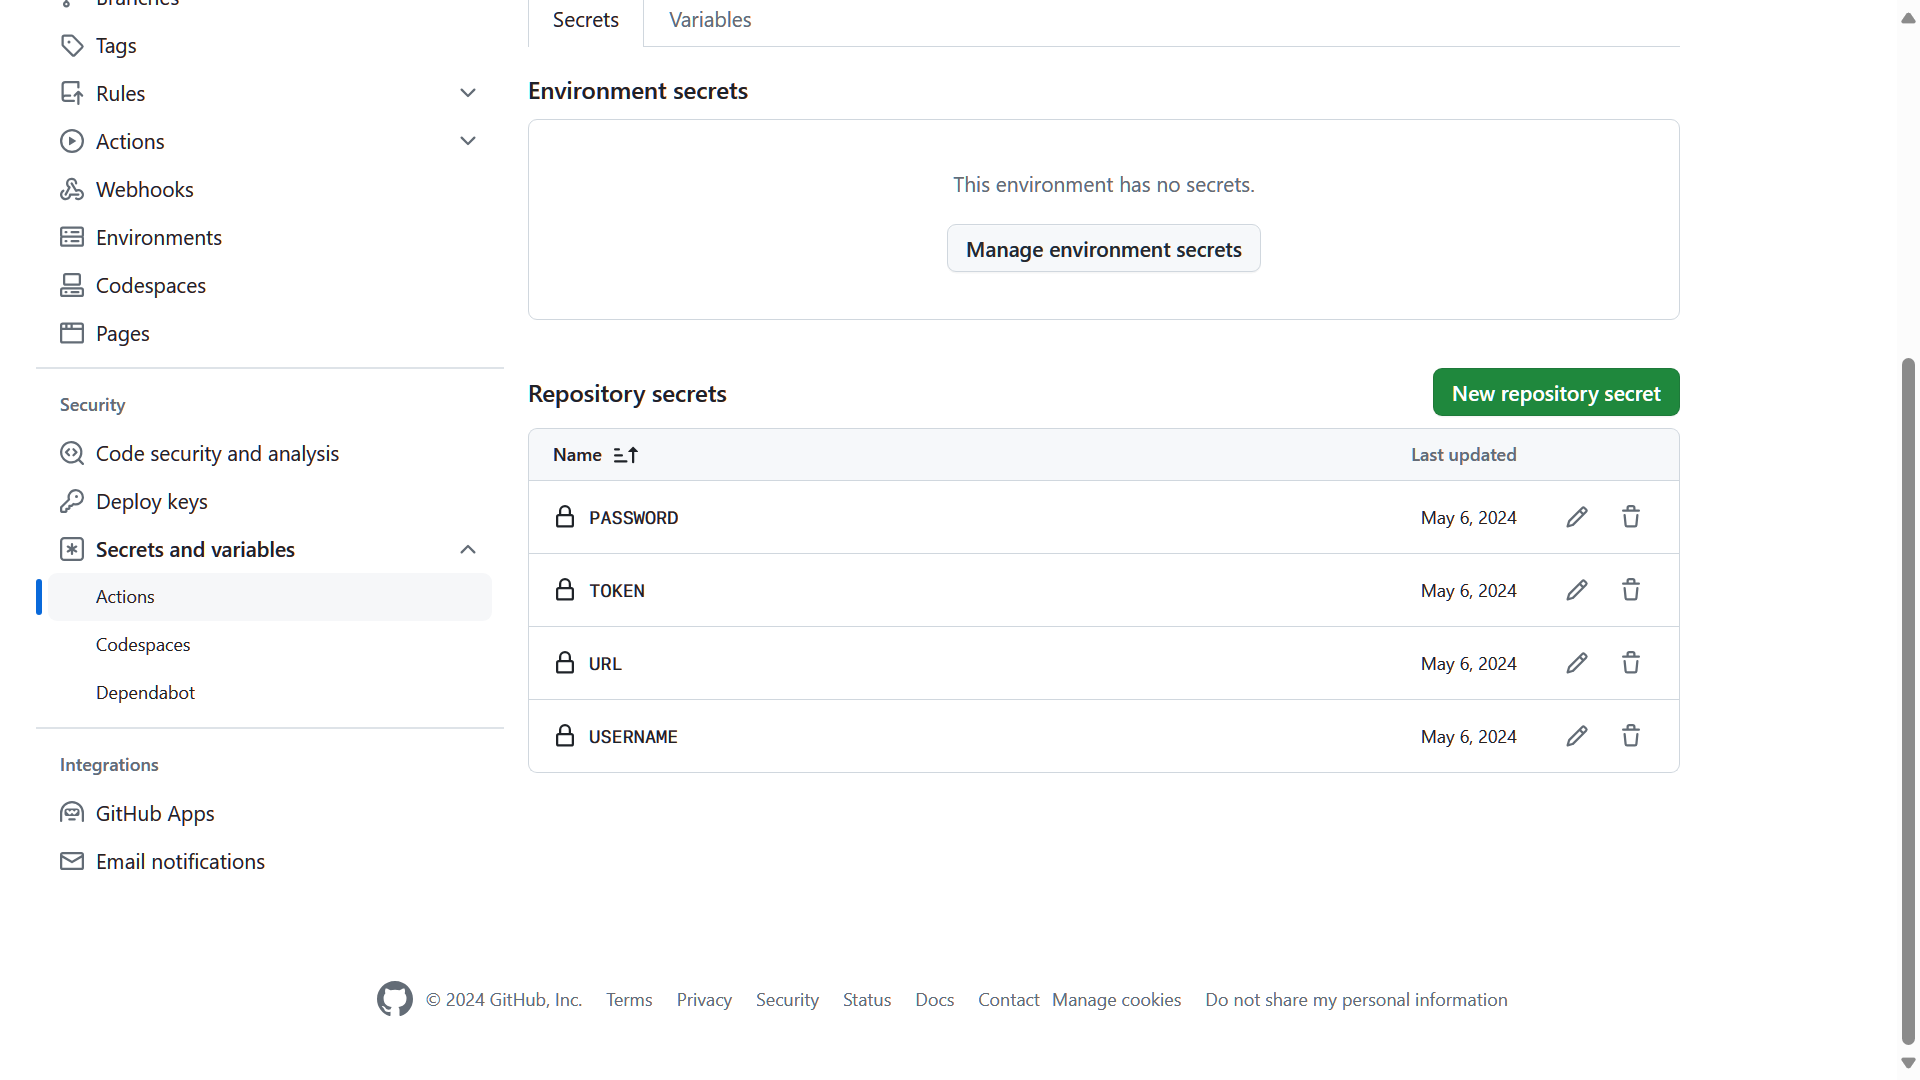Open the Privacy footer link
Viewport: 1920px width, 1080px height.
[x=703, y=999]
